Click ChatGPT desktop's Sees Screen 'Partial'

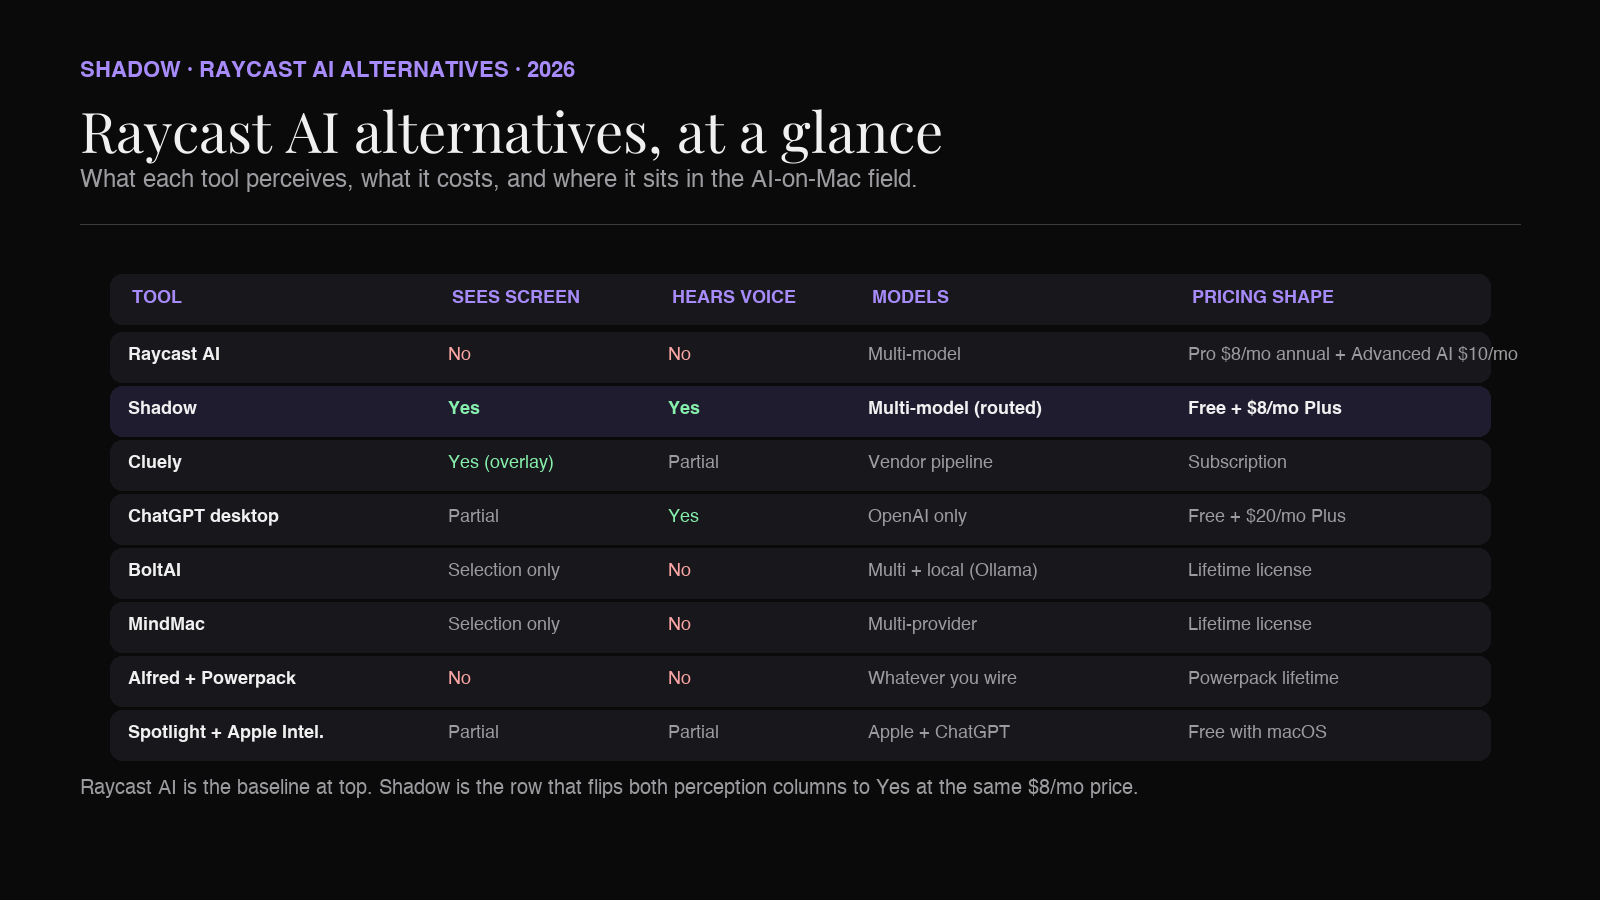click(x=473, y=516)
